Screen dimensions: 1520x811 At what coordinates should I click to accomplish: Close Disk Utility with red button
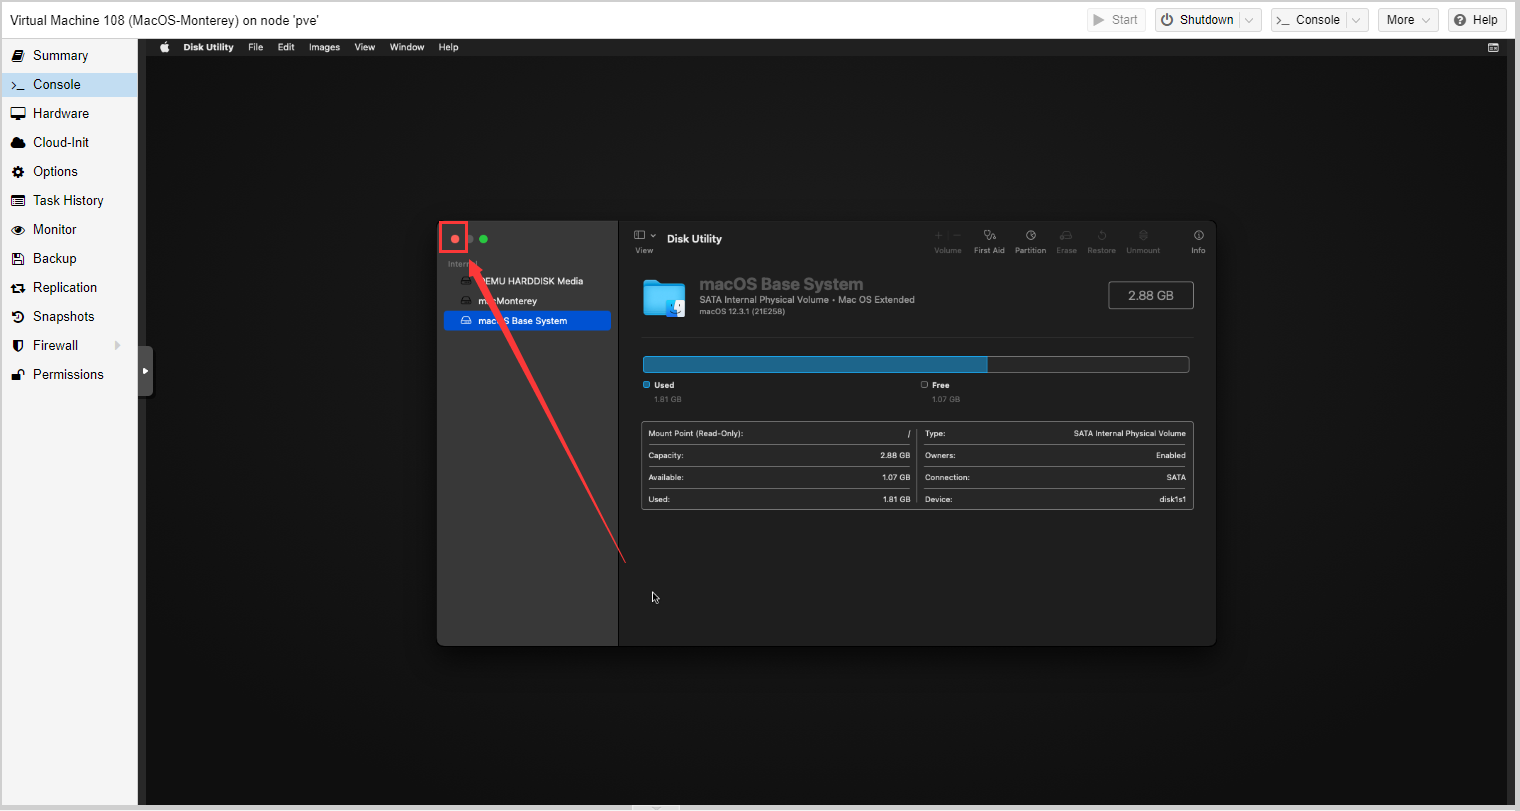click(455, 239)
